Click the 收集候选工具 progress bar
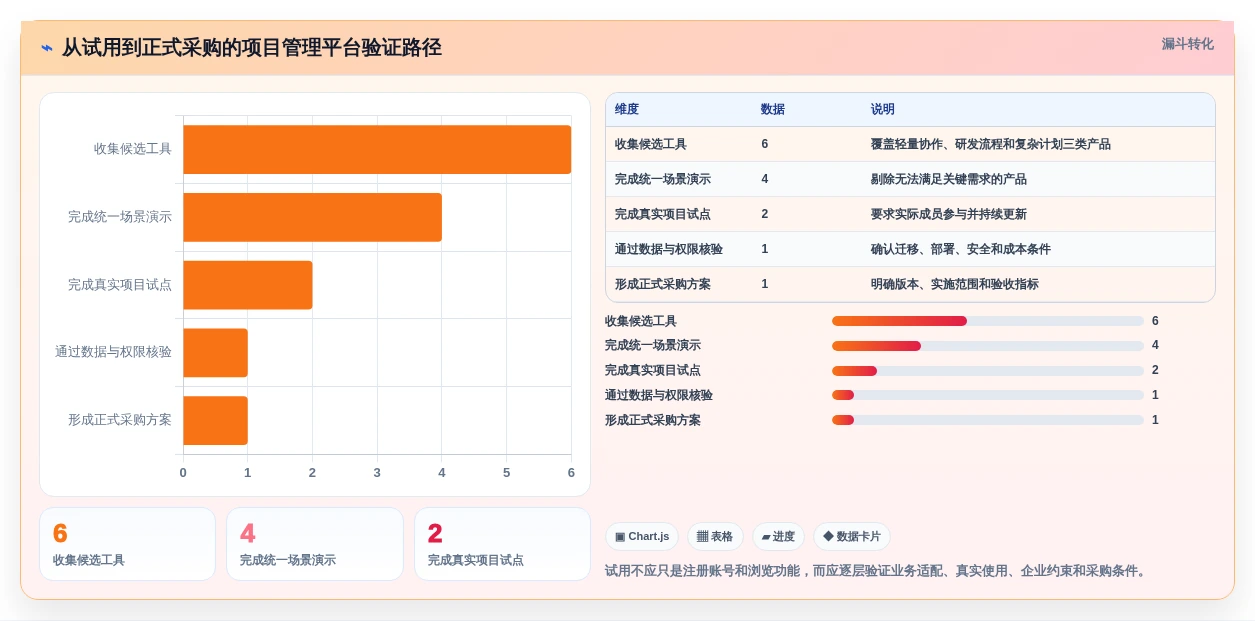Image resolution: width=1255 pixels, height=621 pixels. [988, 321]
